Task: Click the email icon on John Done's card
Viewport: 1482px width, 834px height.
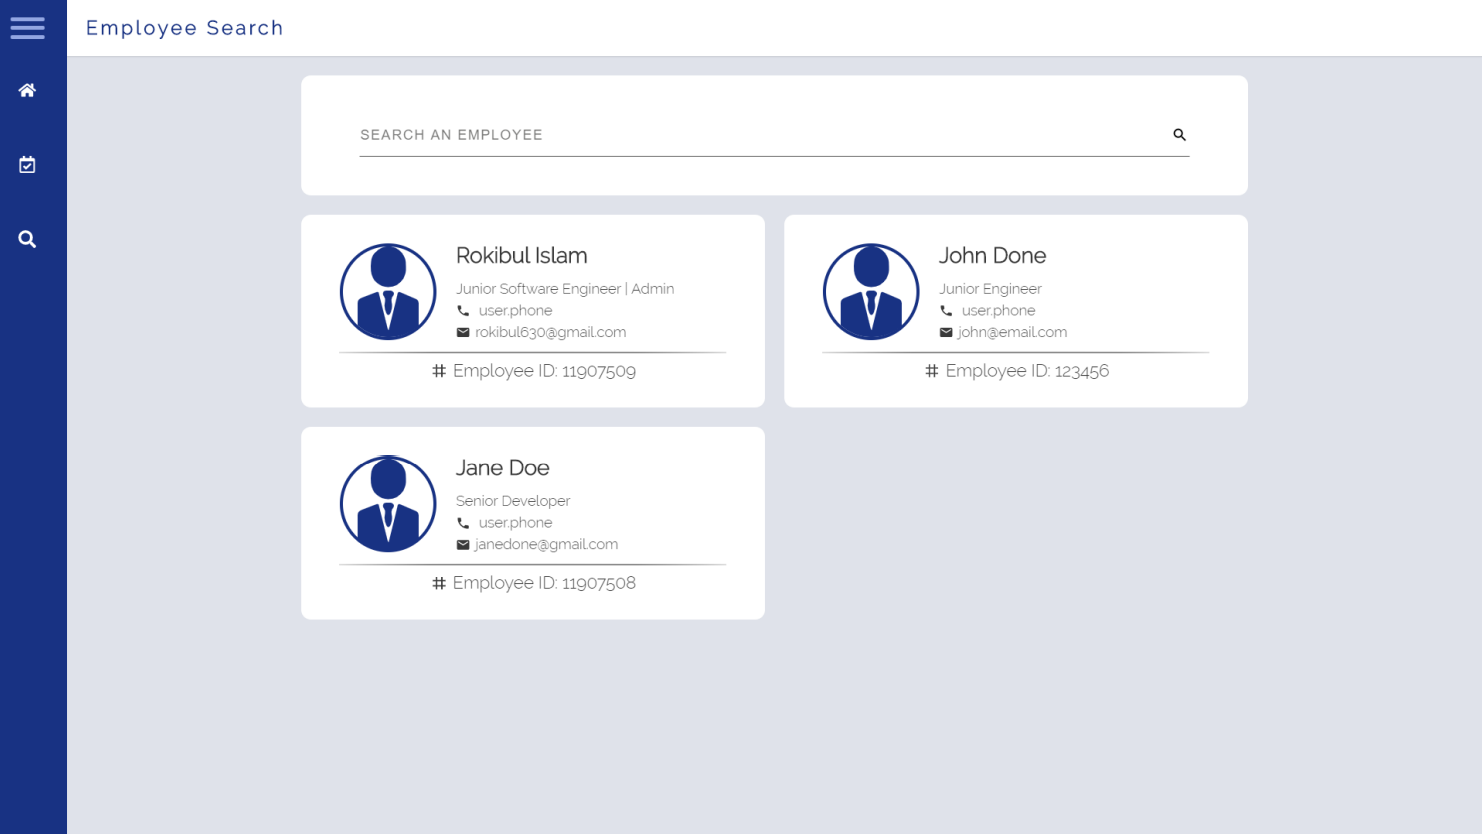Action: tap(946, 332)
